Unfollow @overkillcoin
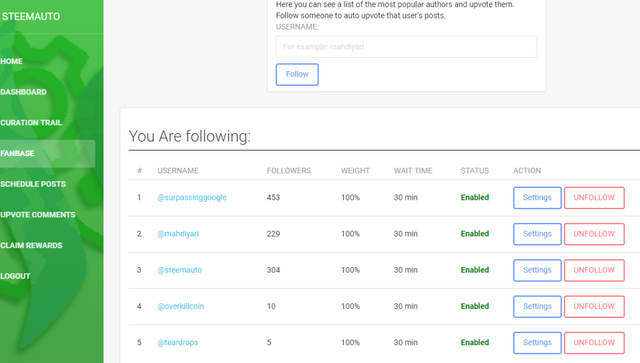 (x=594, y=307)
